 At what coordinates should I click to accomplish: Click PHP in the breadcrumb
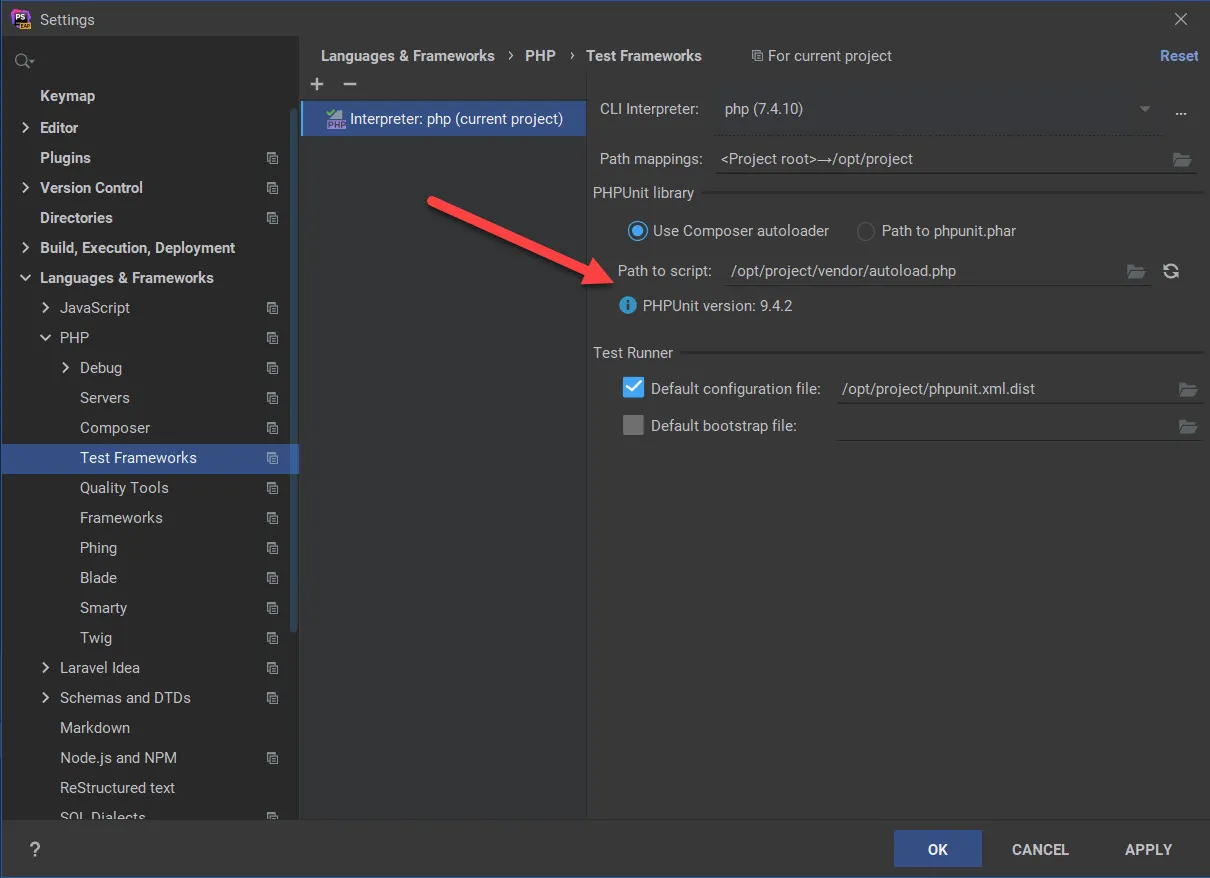click(540, 56)
